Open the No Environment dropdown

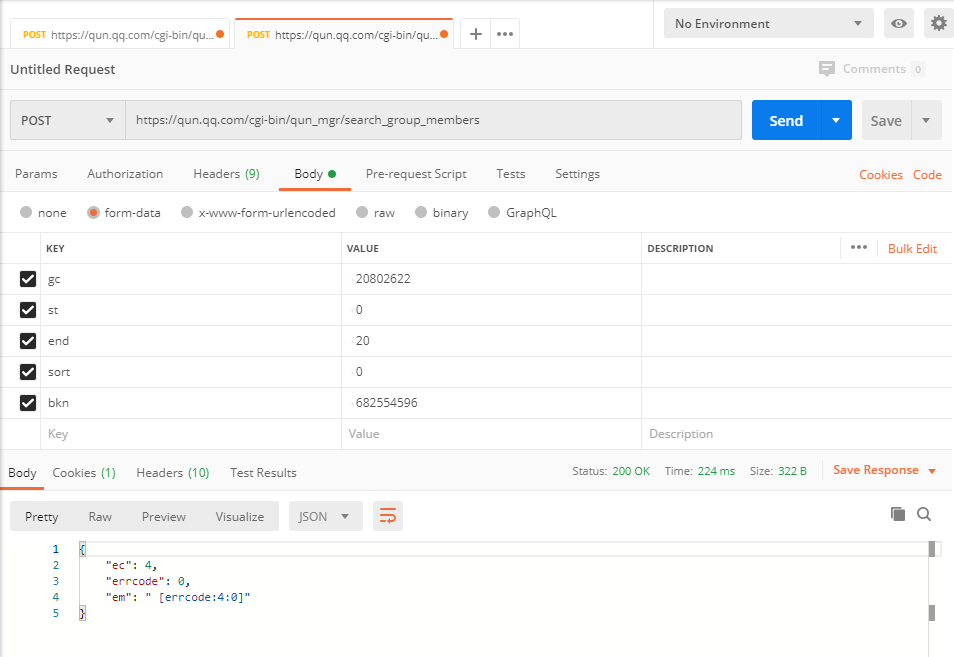[768, 24]
